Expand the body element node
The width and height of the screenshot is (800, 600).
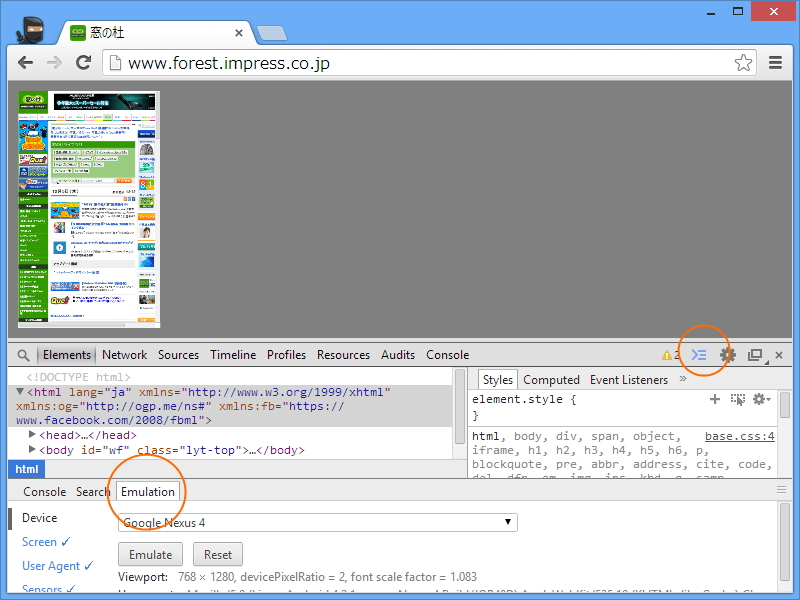click(32, 449)
